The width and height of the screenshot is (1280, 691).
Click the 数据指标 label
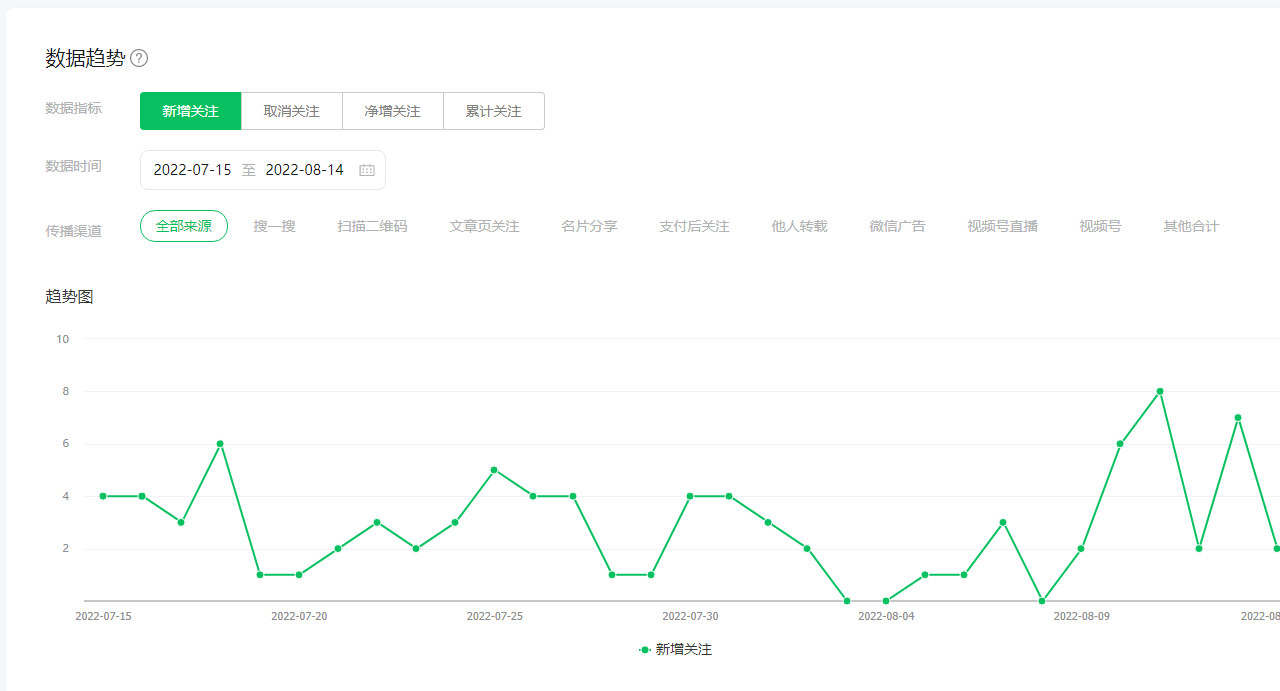click(x=73, y=108)
